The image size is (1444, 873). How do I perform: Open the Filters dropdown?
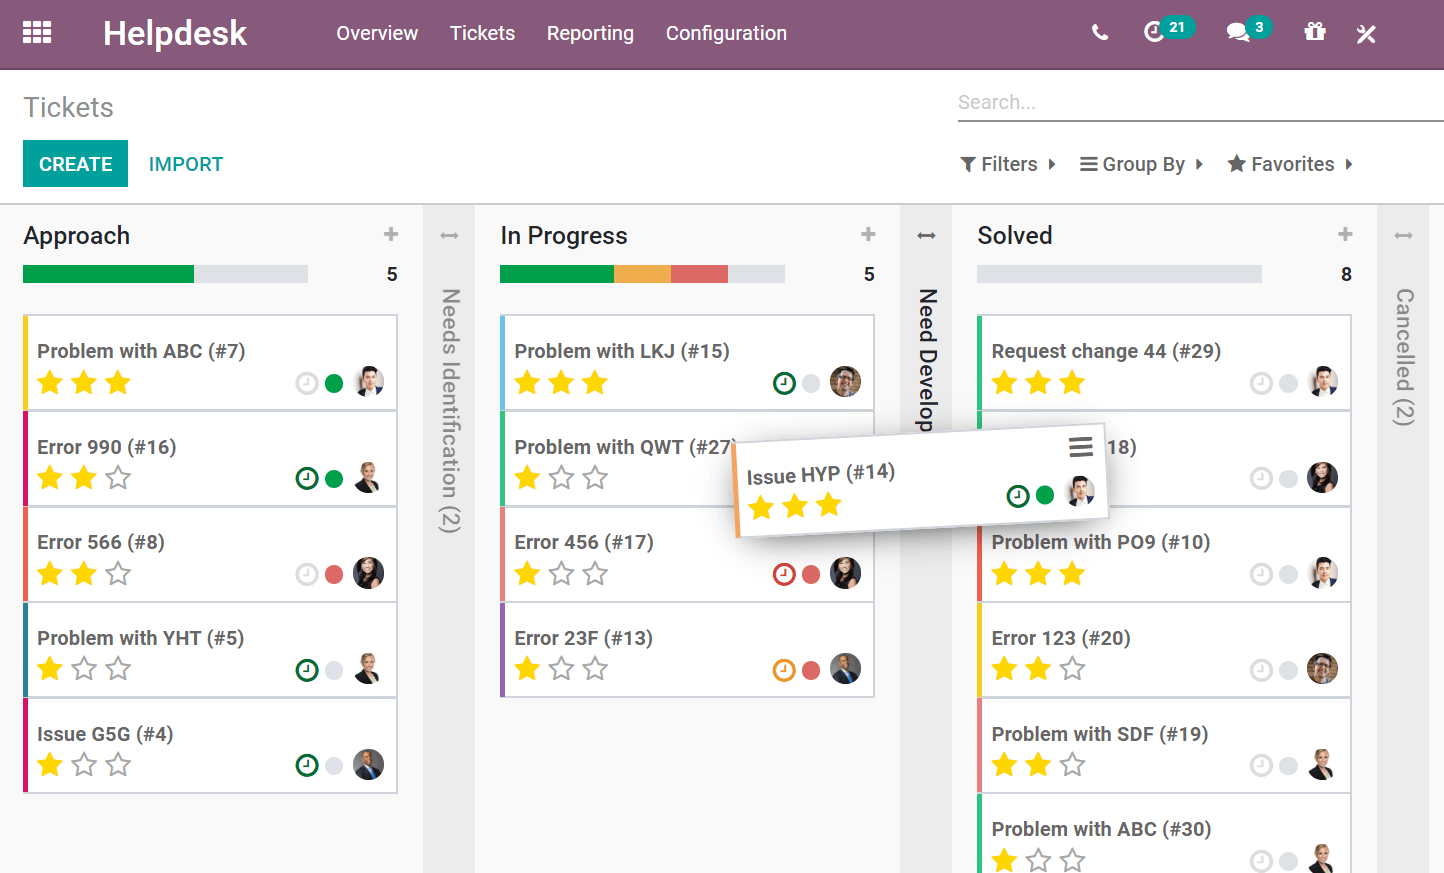tap(1008, 164)
